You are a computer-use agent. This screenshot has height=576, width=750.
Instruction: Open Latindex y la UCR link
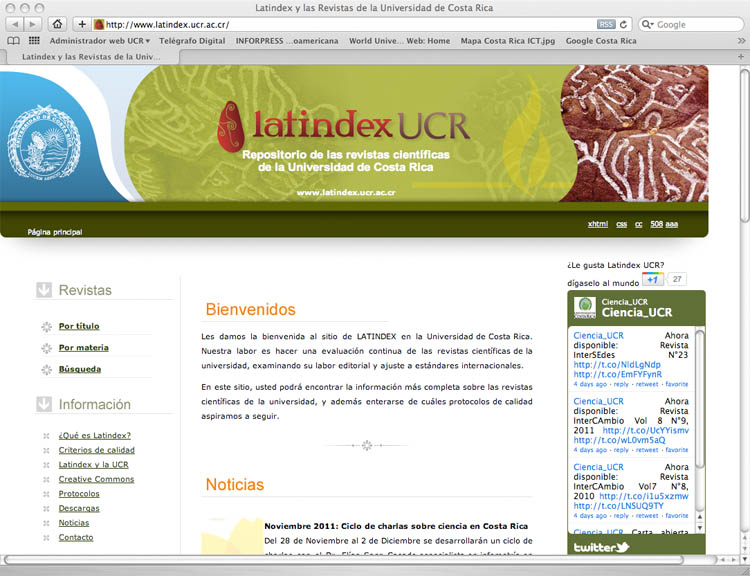[x=93, y=465]
